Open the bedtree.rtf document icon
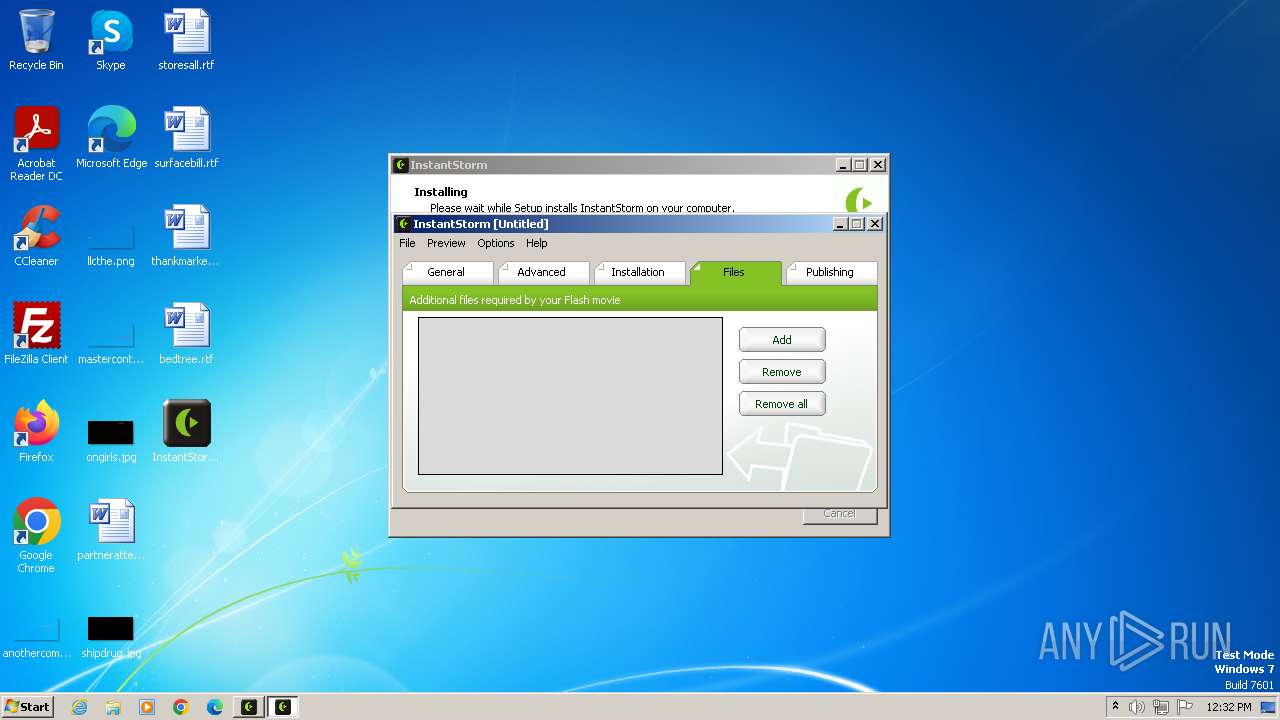The image size is (1280, 720). [x=186, y=334]
